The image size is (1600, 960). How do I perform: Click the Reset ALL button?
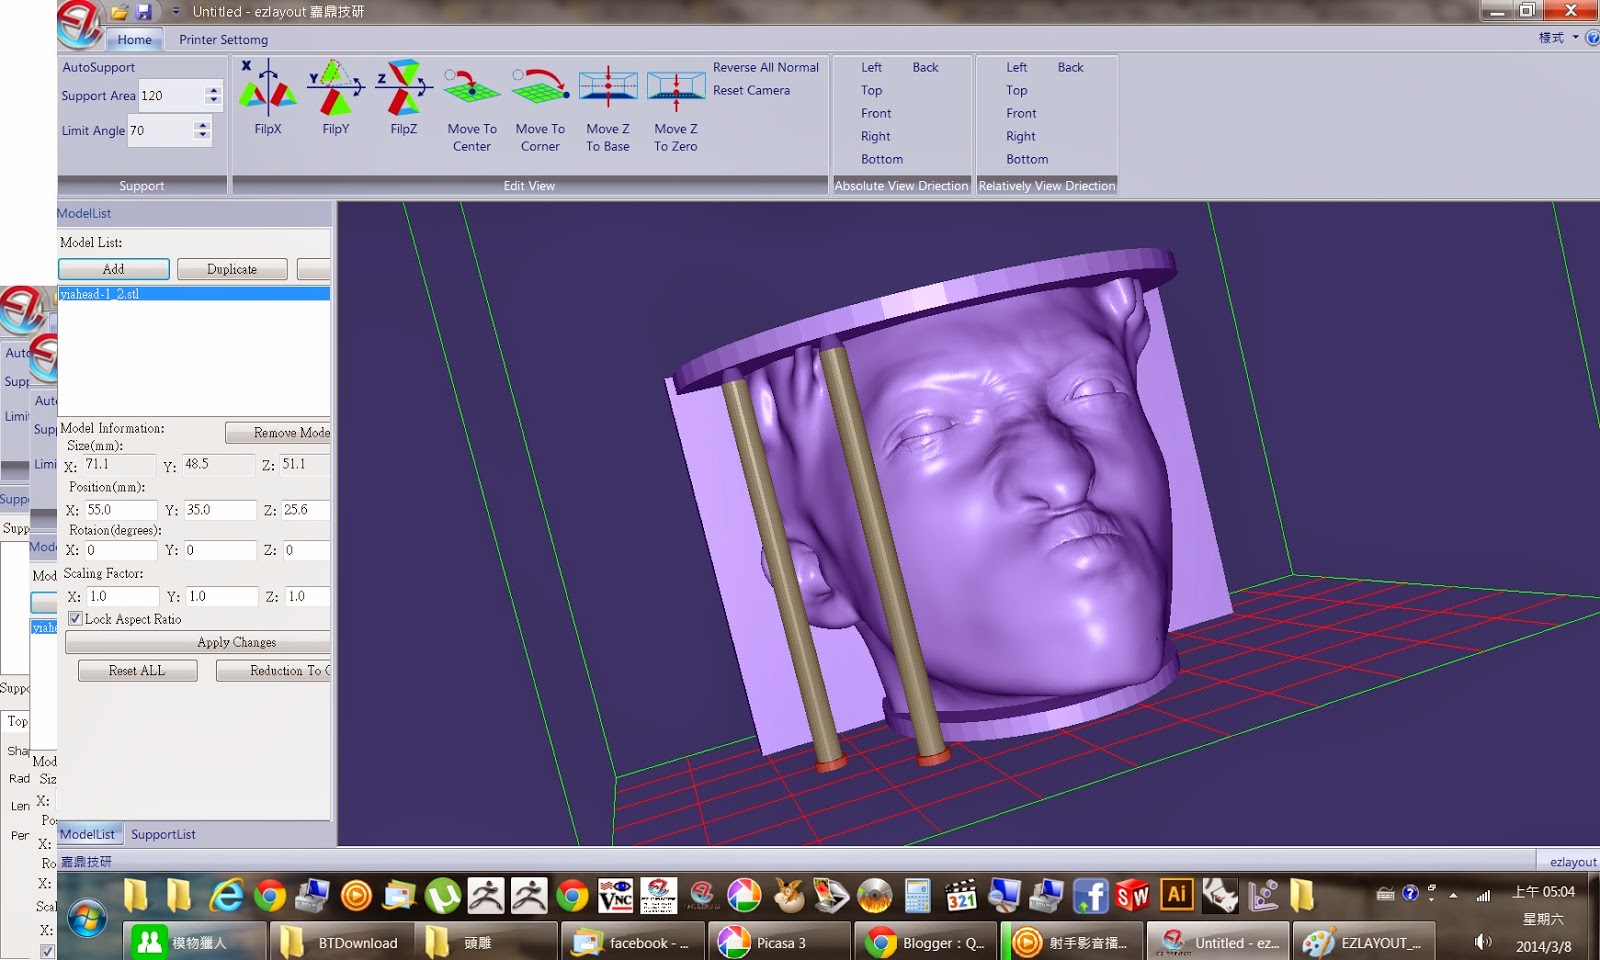137,671
